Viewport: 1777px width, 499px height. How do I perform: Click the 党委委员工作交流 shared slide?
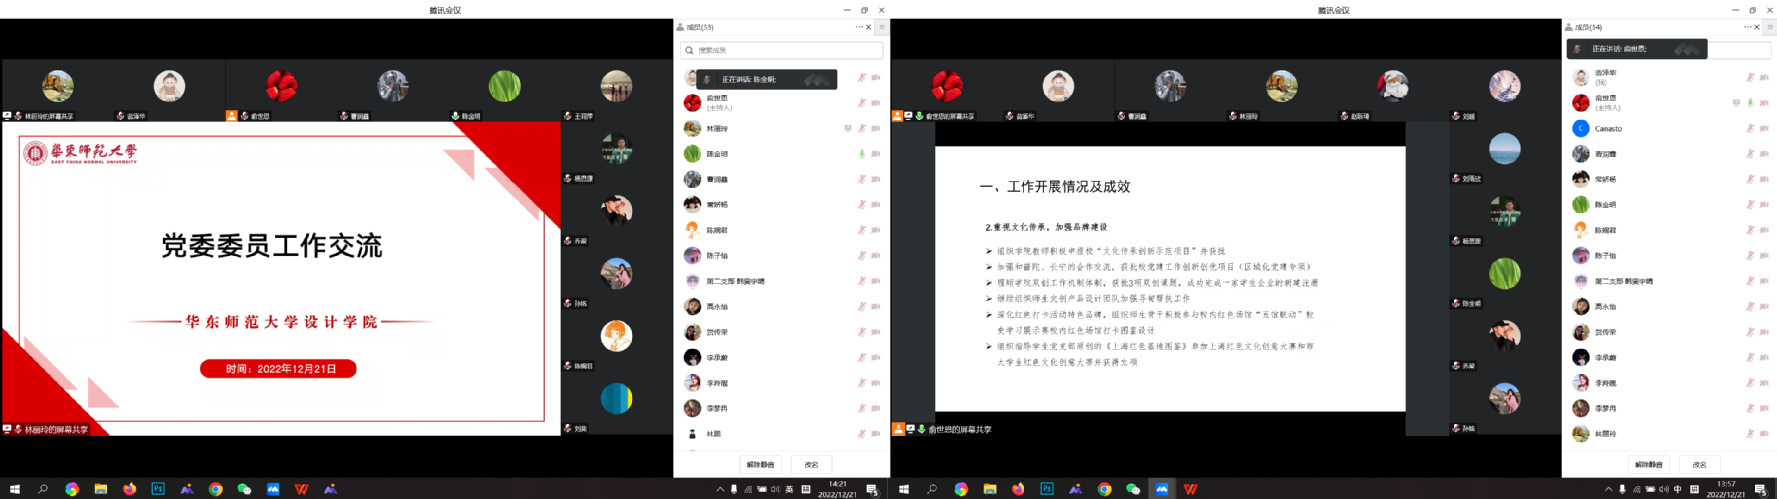[x=281, y=279]
